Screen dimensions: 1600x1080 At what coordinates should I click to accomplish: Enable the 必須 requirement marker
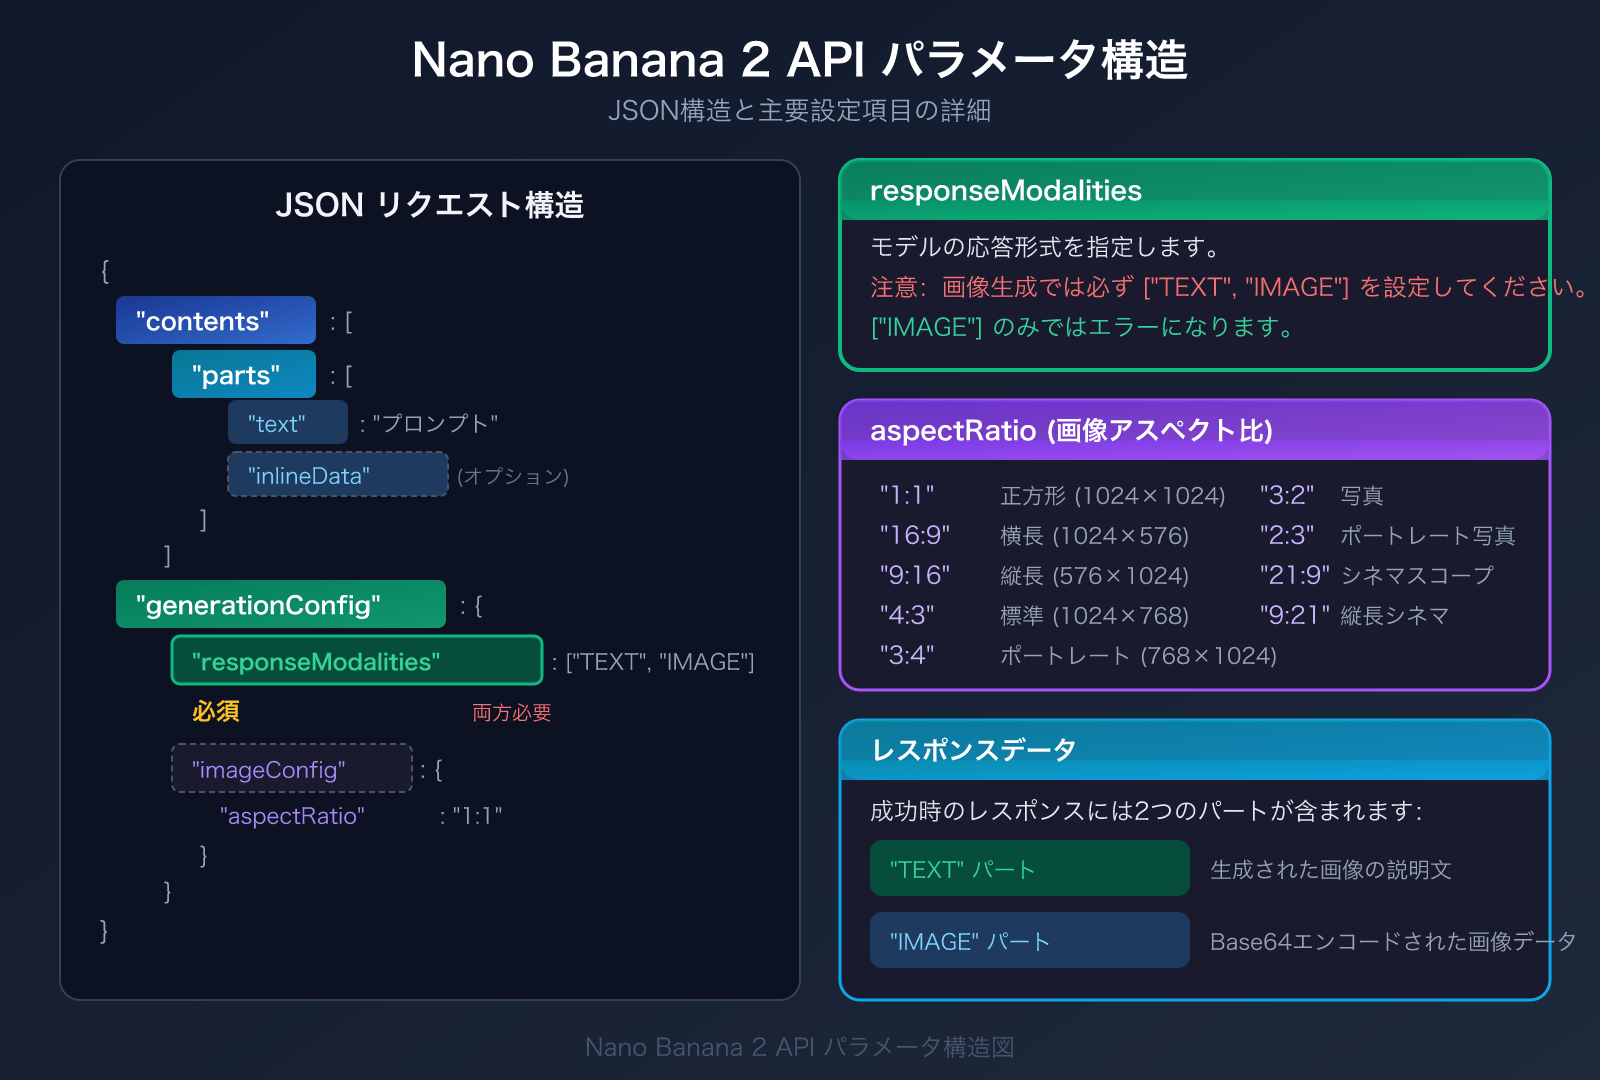[x=214, y=711]
